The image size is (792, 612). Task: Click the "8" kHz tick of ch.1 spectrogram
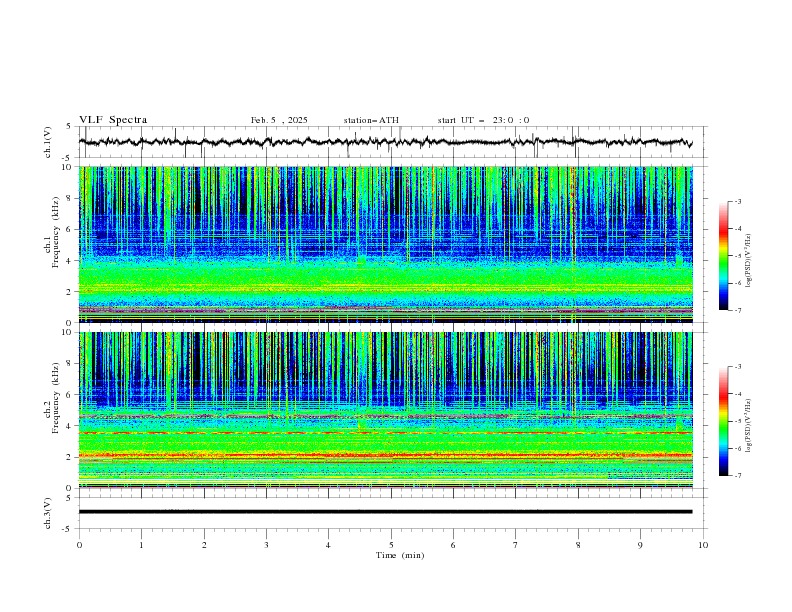click(x=70, y=198)
